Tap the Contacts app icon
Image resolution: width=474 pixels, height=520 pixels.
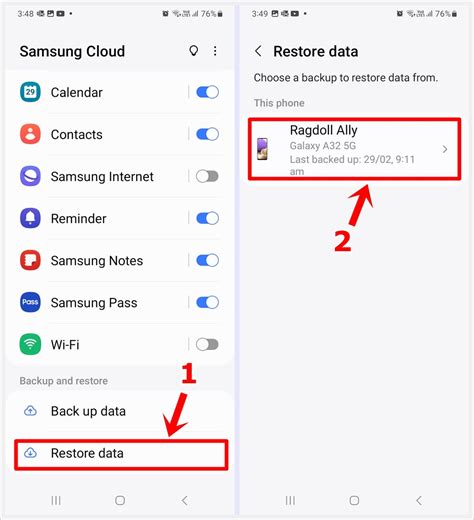tap(30, 134)
